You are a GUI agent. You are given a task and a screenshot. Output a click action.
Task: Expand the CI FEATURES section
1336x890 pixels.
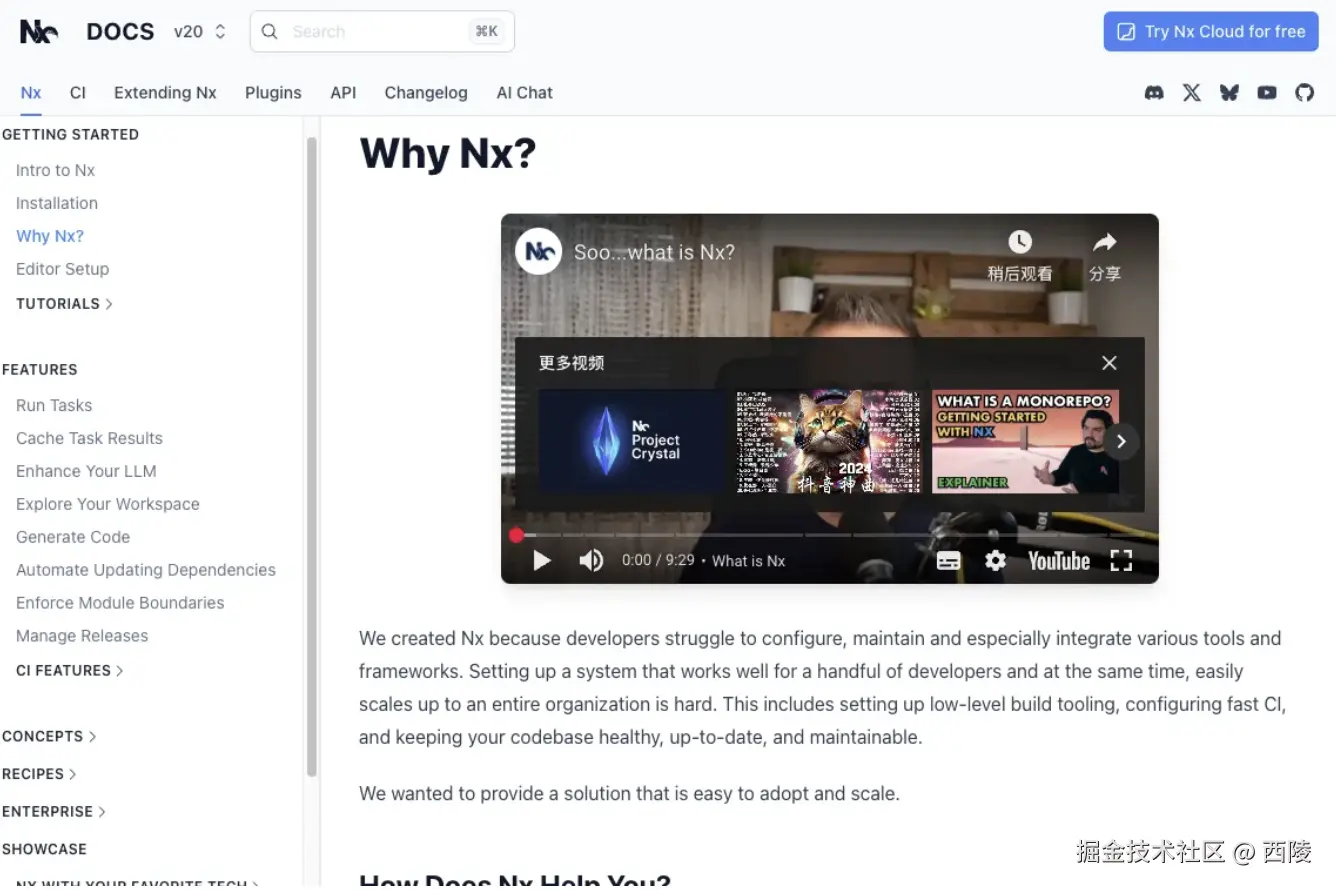point(69,671)
